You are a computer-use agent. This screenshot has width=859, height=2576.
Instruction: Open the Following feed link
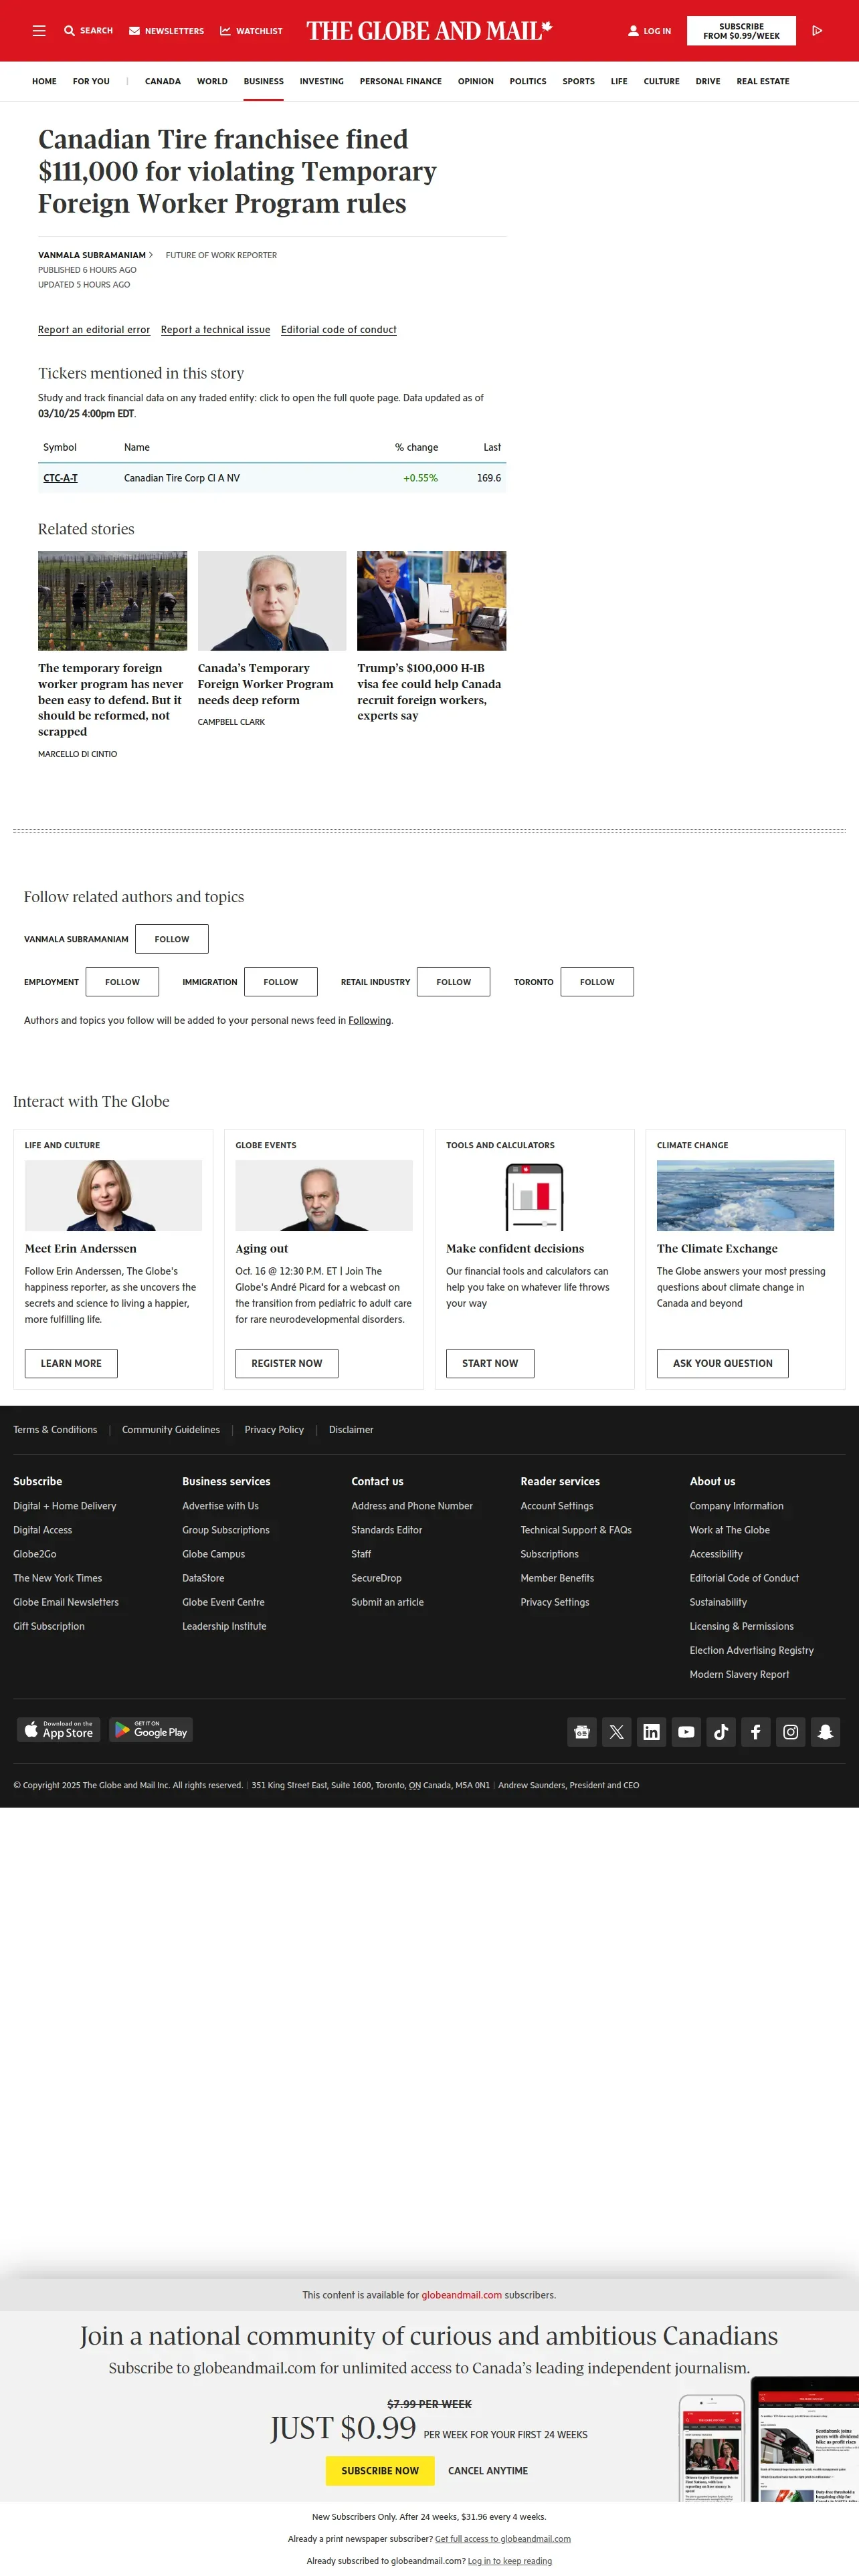(x=370, y=1020)
